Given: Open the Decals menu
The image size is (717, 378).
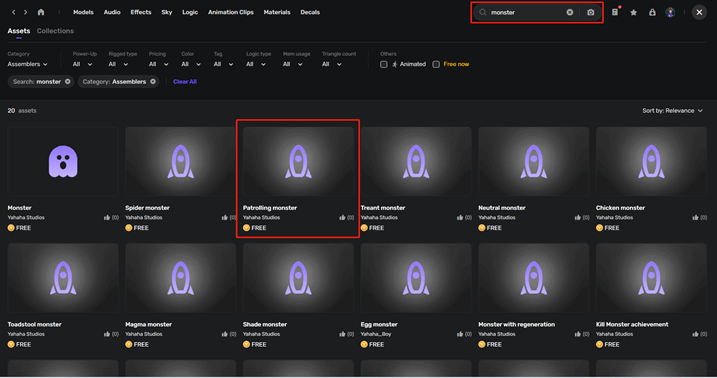Looking at the screenshot, I should click(x=310, y=12).
